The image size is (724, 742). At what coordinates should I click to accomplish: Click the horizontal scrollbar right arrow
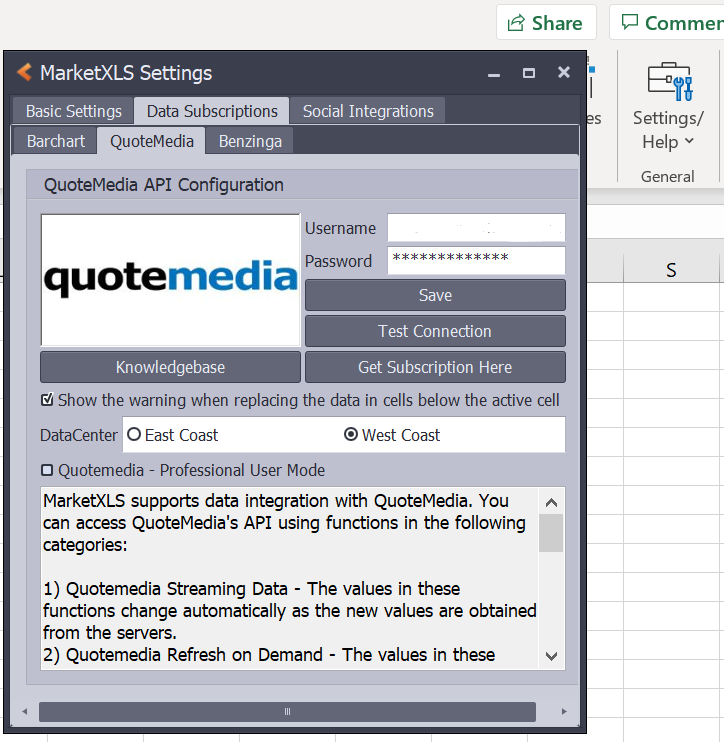click(x=564, y=711)
